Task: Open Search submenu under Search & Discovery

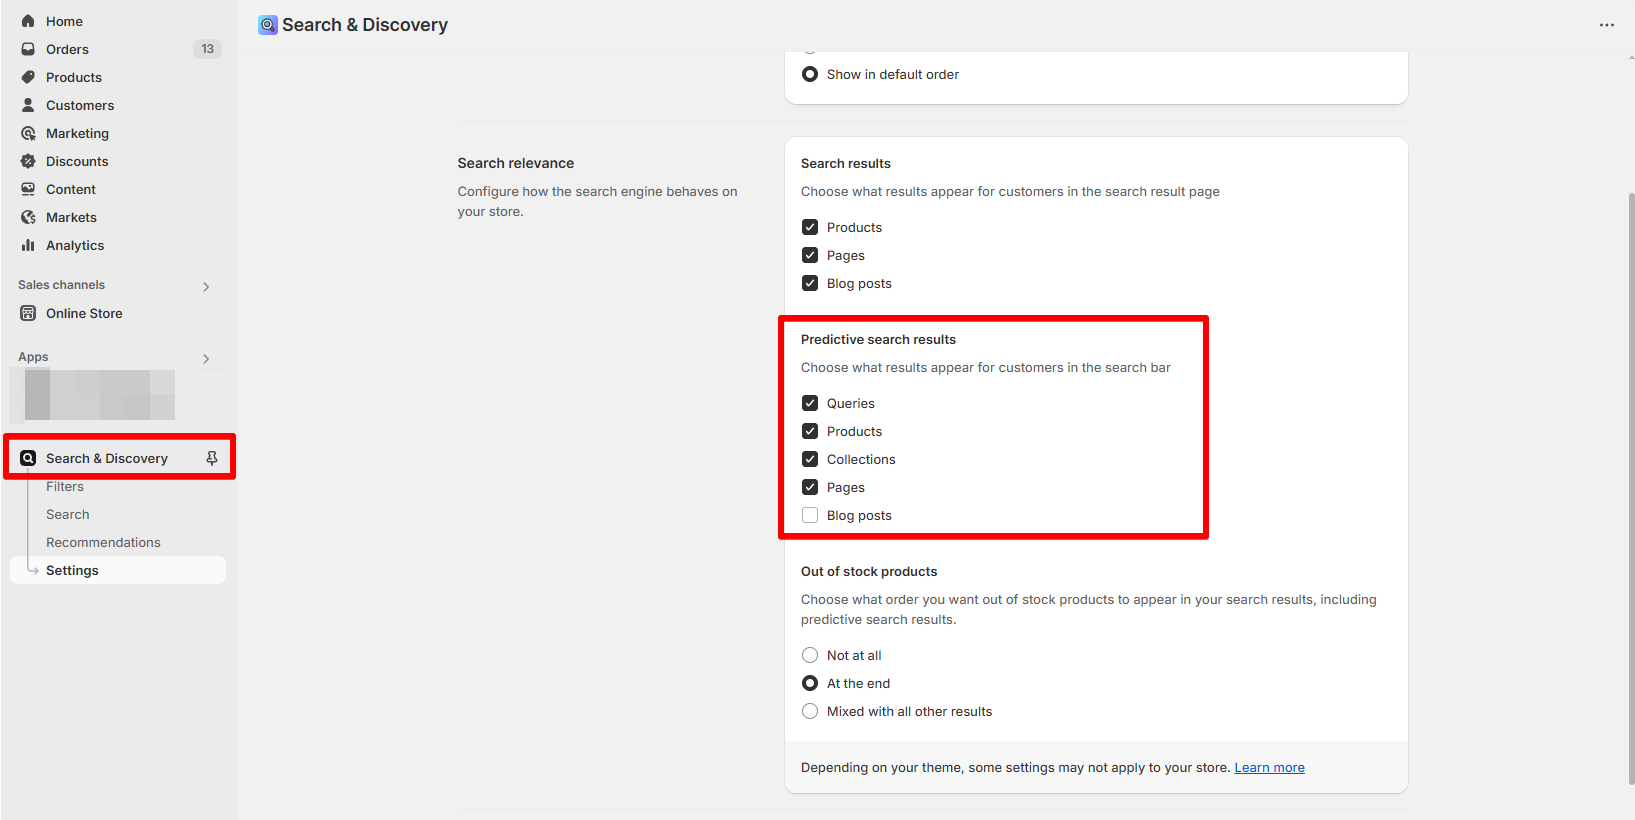Action: (68, 514)
